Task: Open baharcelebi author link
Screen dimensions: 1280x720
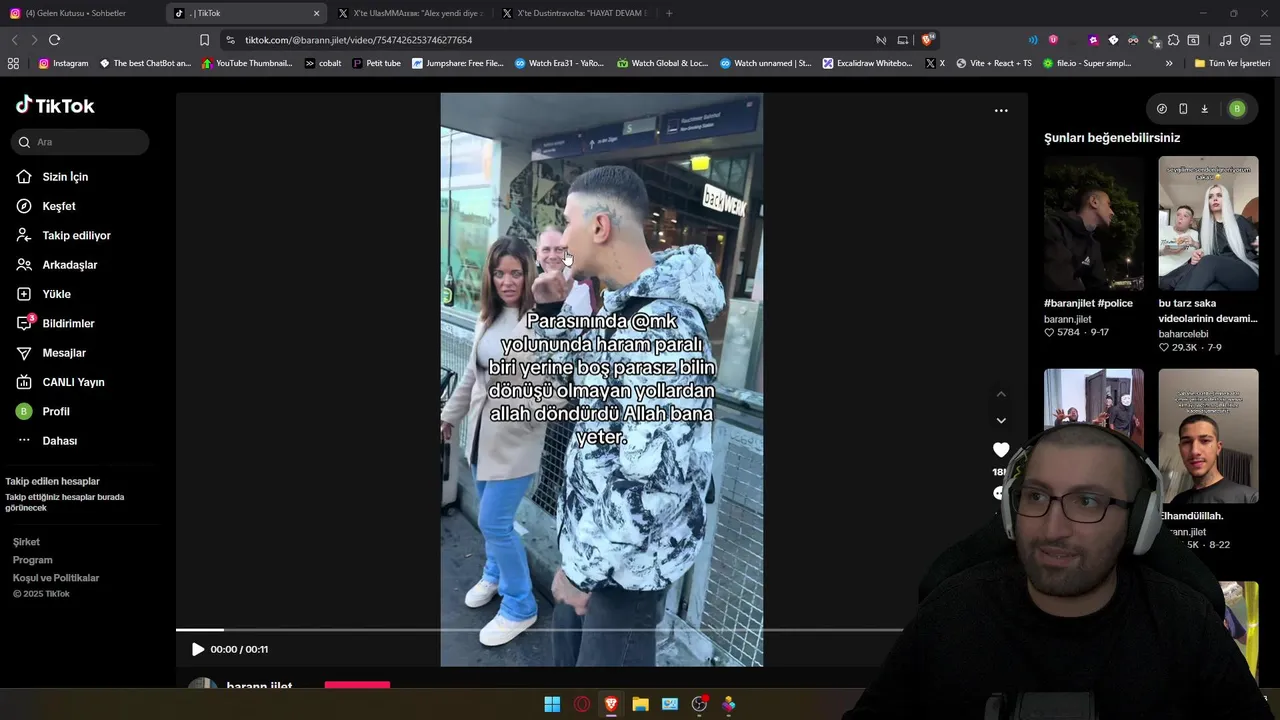Action: click(1184, 334)
